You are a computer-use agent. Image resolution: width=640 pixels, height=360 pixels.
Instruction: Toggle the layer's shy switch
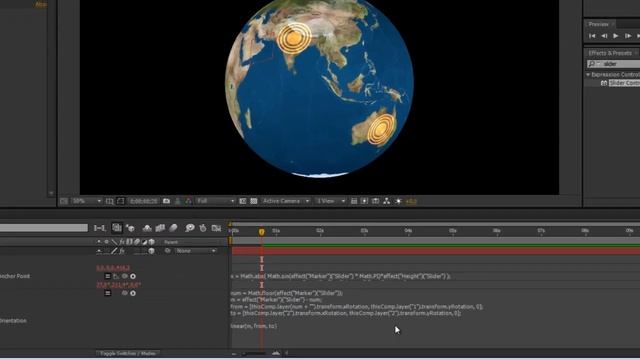[x=99, y=251]
